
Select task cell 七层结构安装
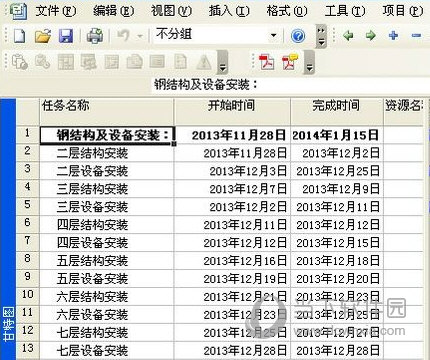(x=107, y=333)
